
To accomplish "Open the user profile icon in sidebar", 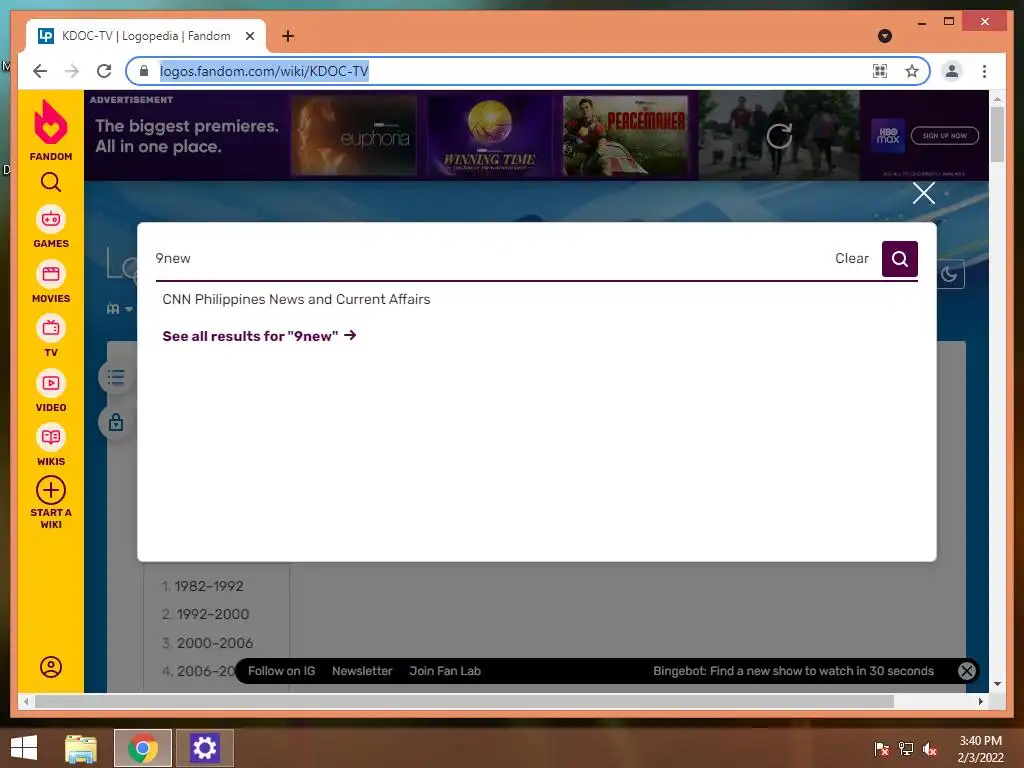I will 51,667.
